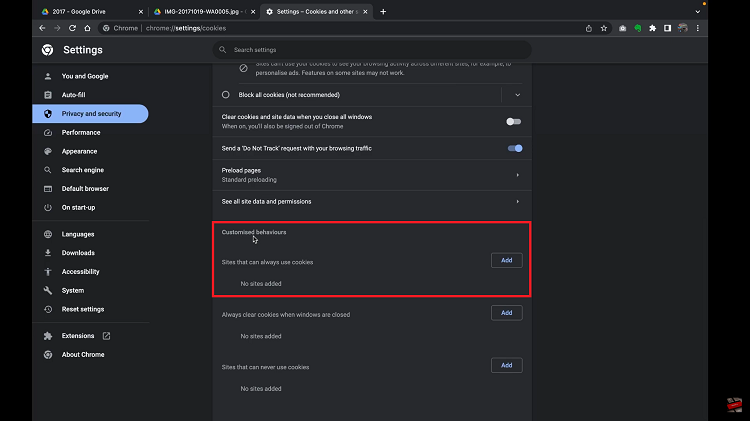Open Search engine settings
Screen dimensions: 750x421
90,170
